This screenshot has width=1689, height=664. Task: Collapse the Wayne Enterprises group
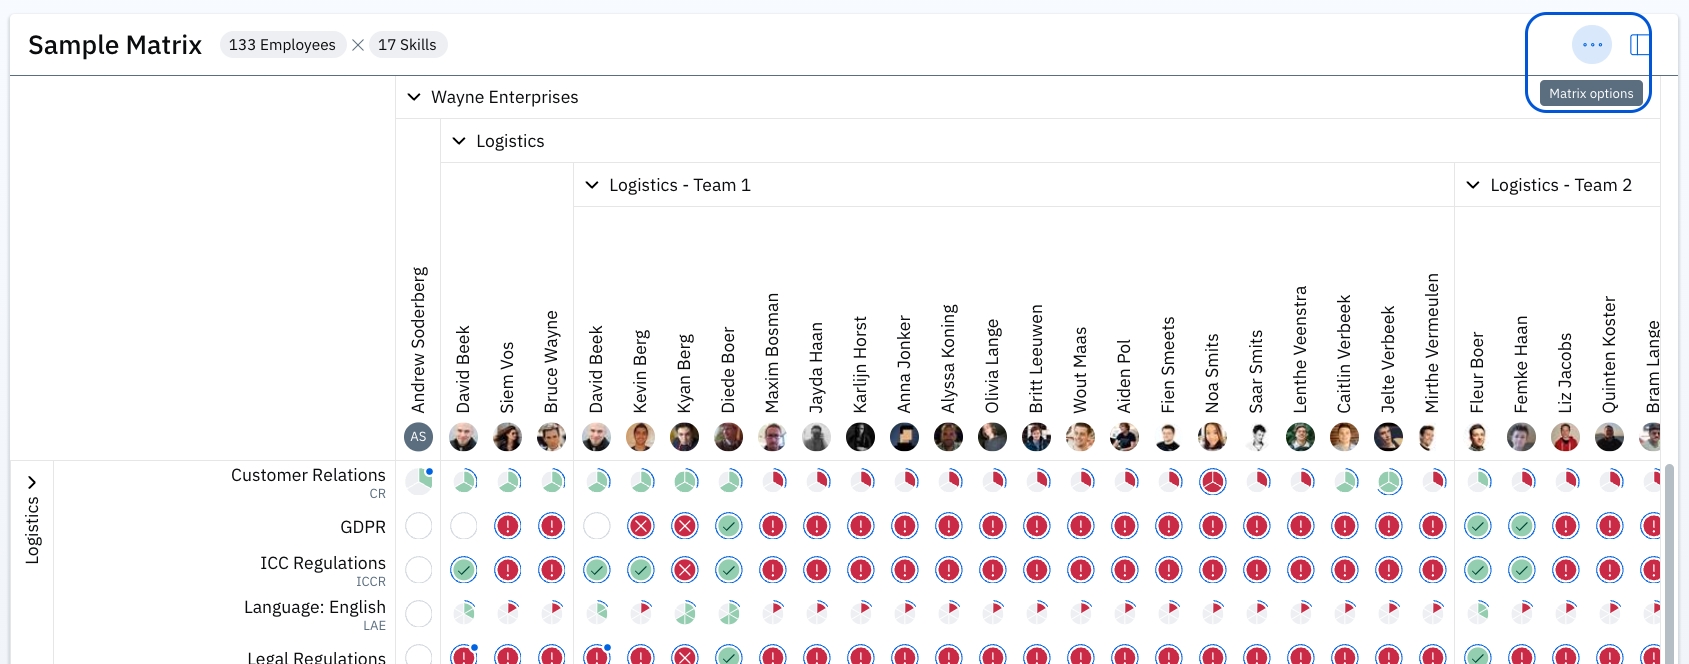[x=414, y=97]
